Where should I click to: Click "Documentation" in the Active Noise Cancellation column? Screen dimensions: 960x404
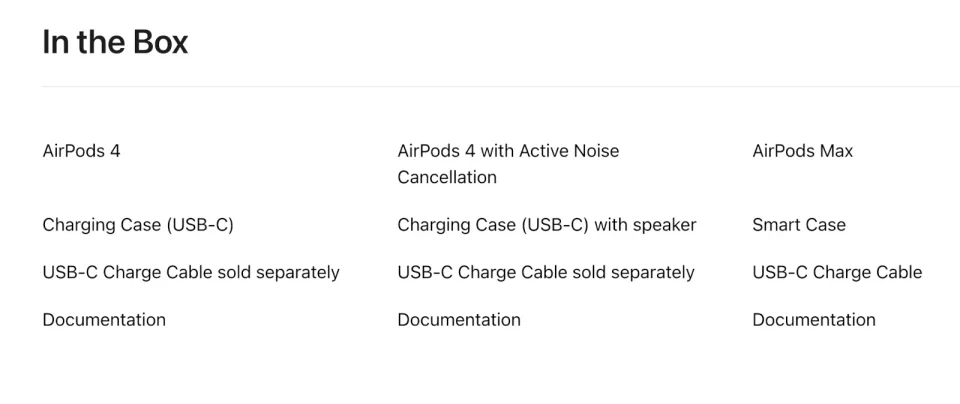point(459,320)
